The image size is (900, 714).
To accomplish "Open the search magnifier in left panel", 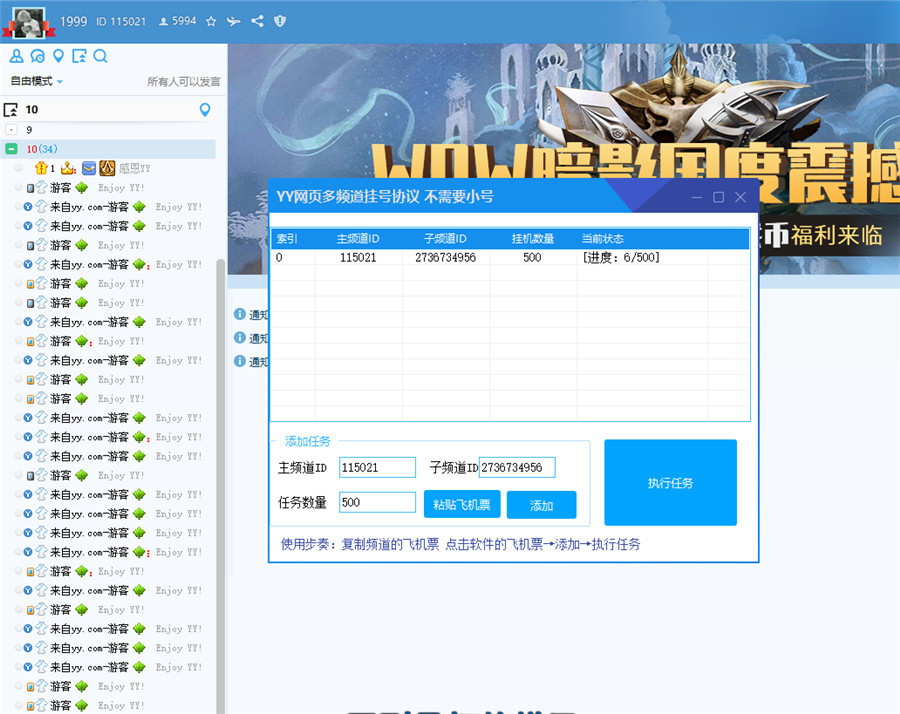I will tap(100, 56).
